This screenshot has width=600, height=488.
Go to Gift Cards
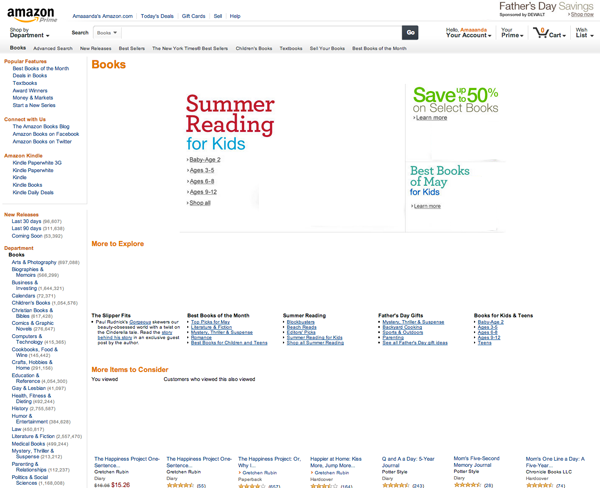click(x=193, y=16)
